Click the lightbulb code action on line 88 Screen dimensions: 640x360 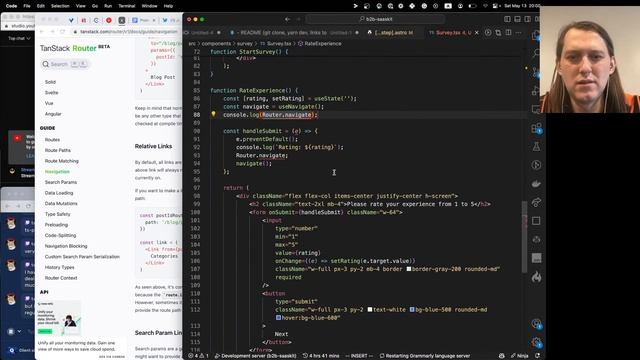click(x=213, y=114)
